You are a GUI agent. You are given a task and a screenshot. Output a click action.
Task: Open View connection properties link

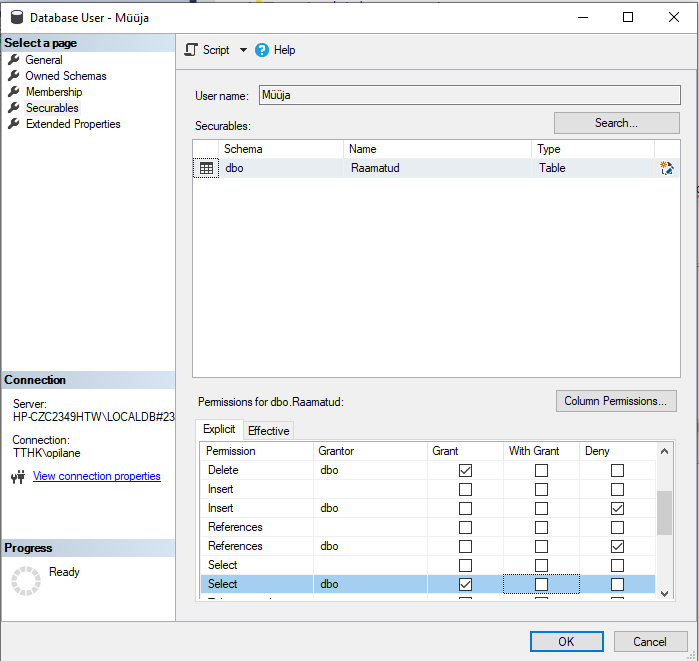[x=97, y=476]
